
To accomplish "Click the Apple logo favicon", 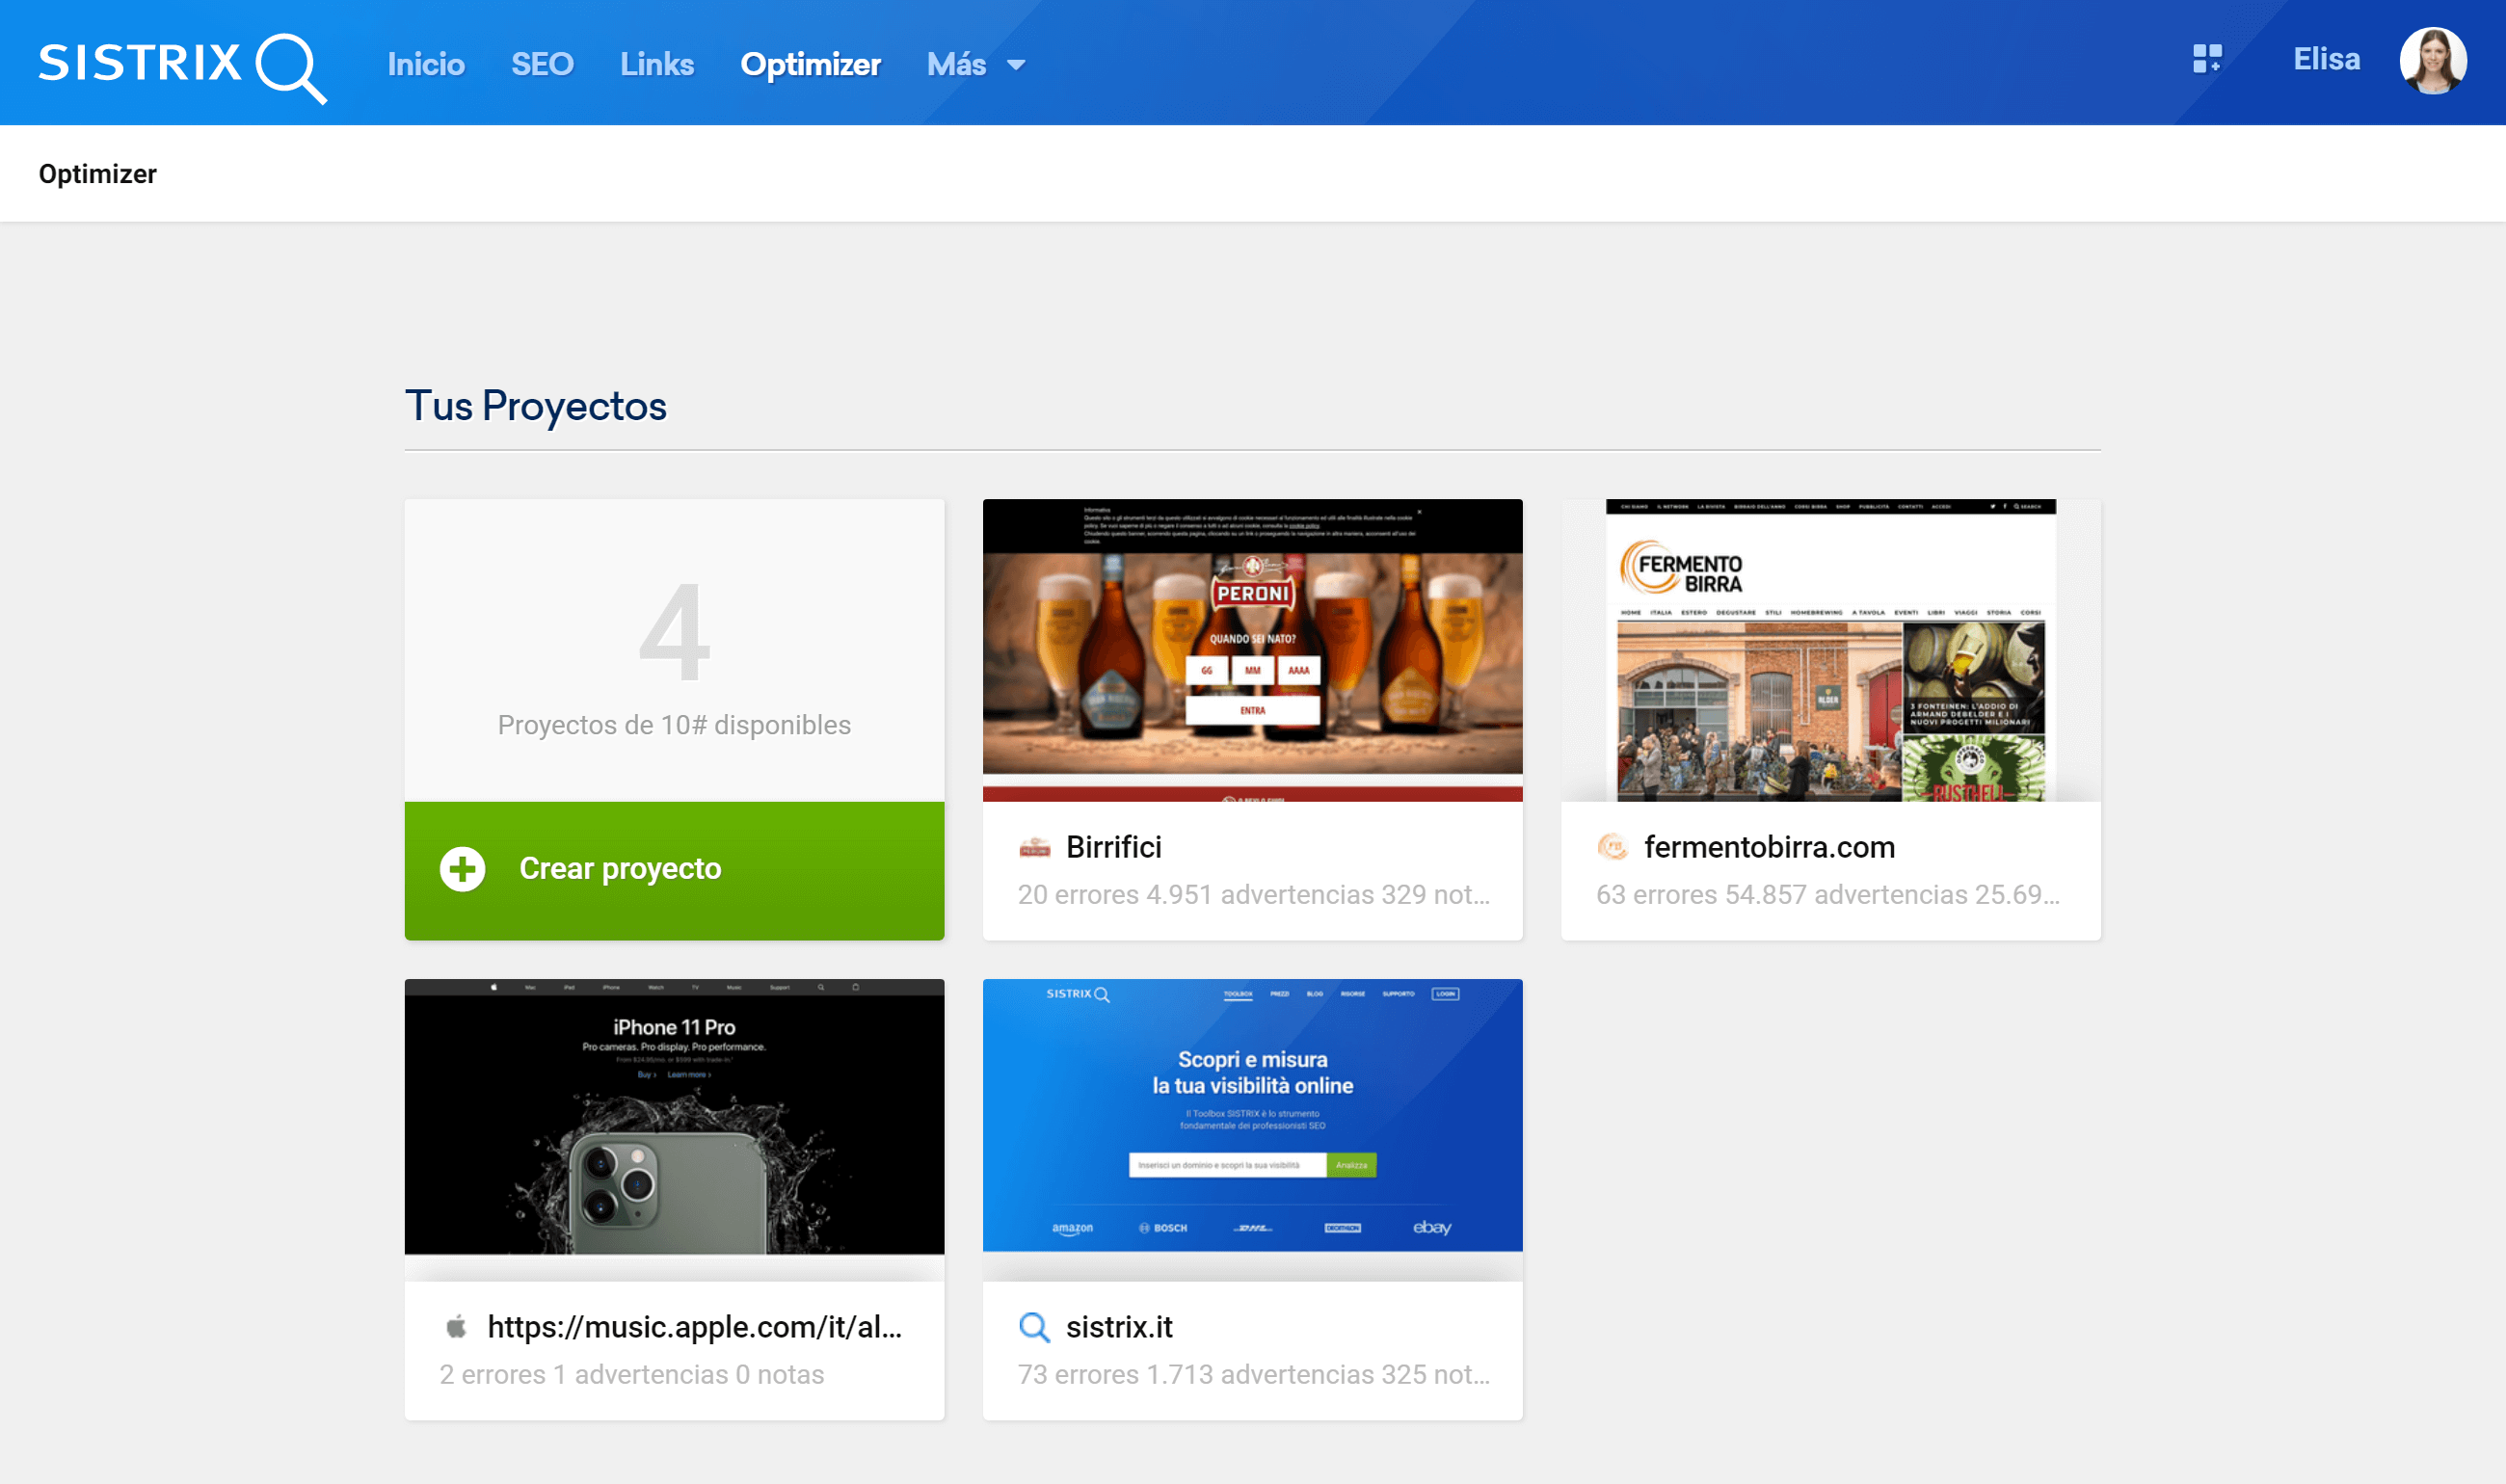I will point(456,1327).
